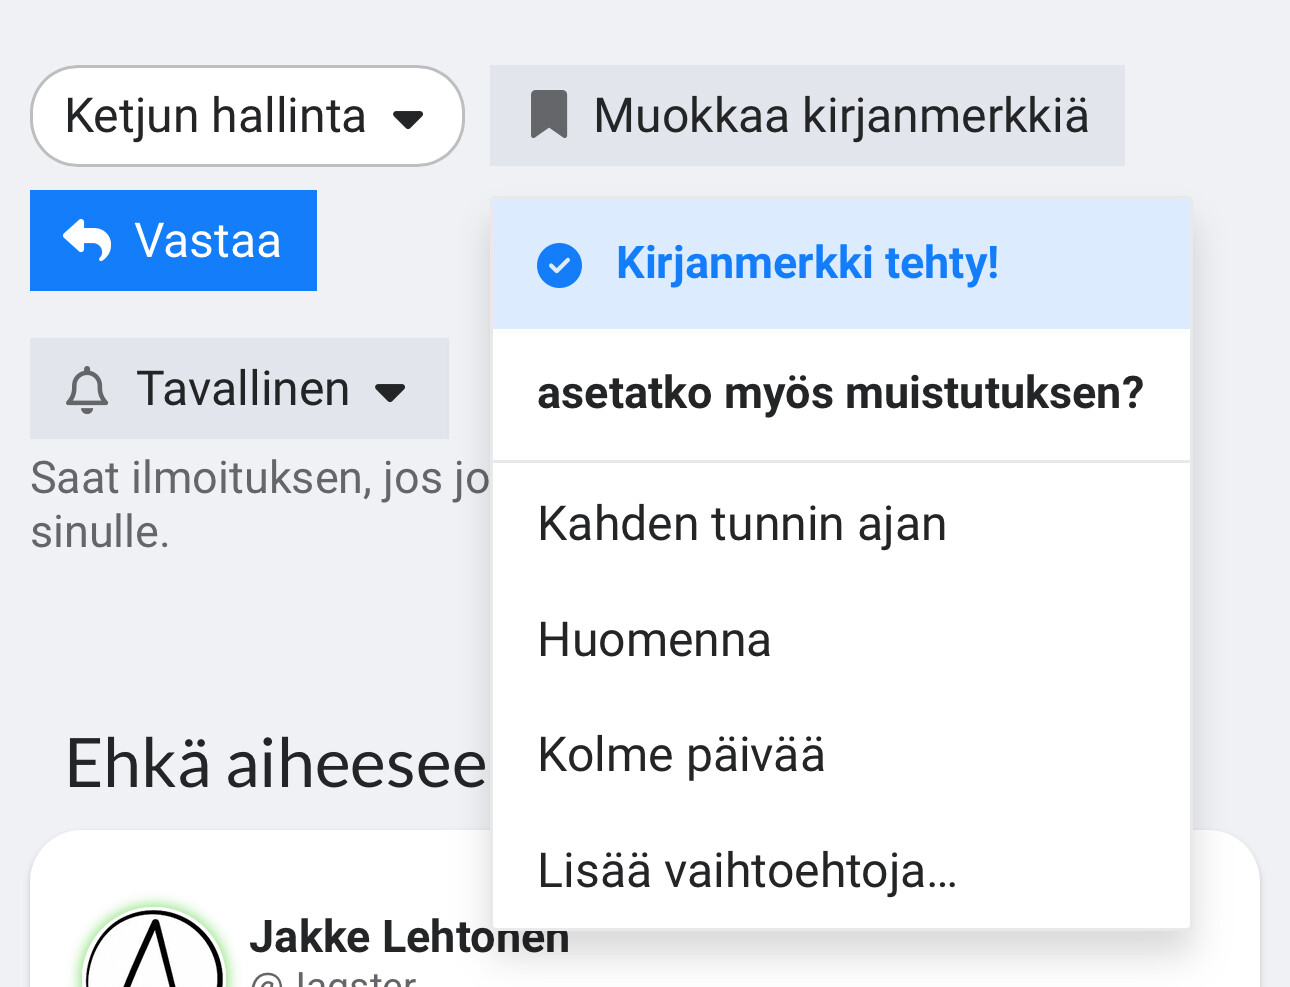Open the Ketjun hallinta dropdown arrow
This screenshot has width=1290, height=987.
(x=408, y=119)
